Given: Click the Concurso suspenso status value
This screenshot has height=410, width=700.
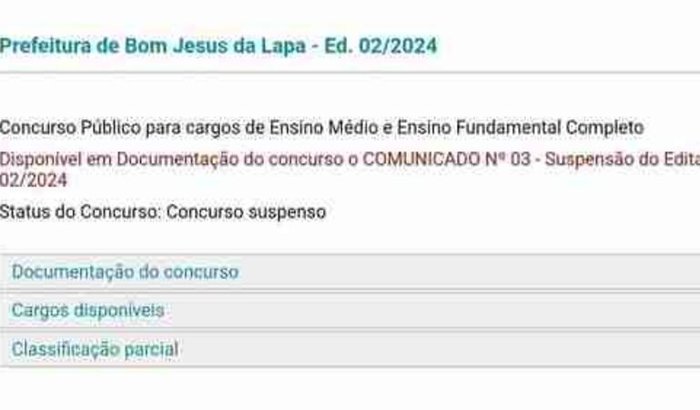Looking at the screenshot, I should coord(246,212).
